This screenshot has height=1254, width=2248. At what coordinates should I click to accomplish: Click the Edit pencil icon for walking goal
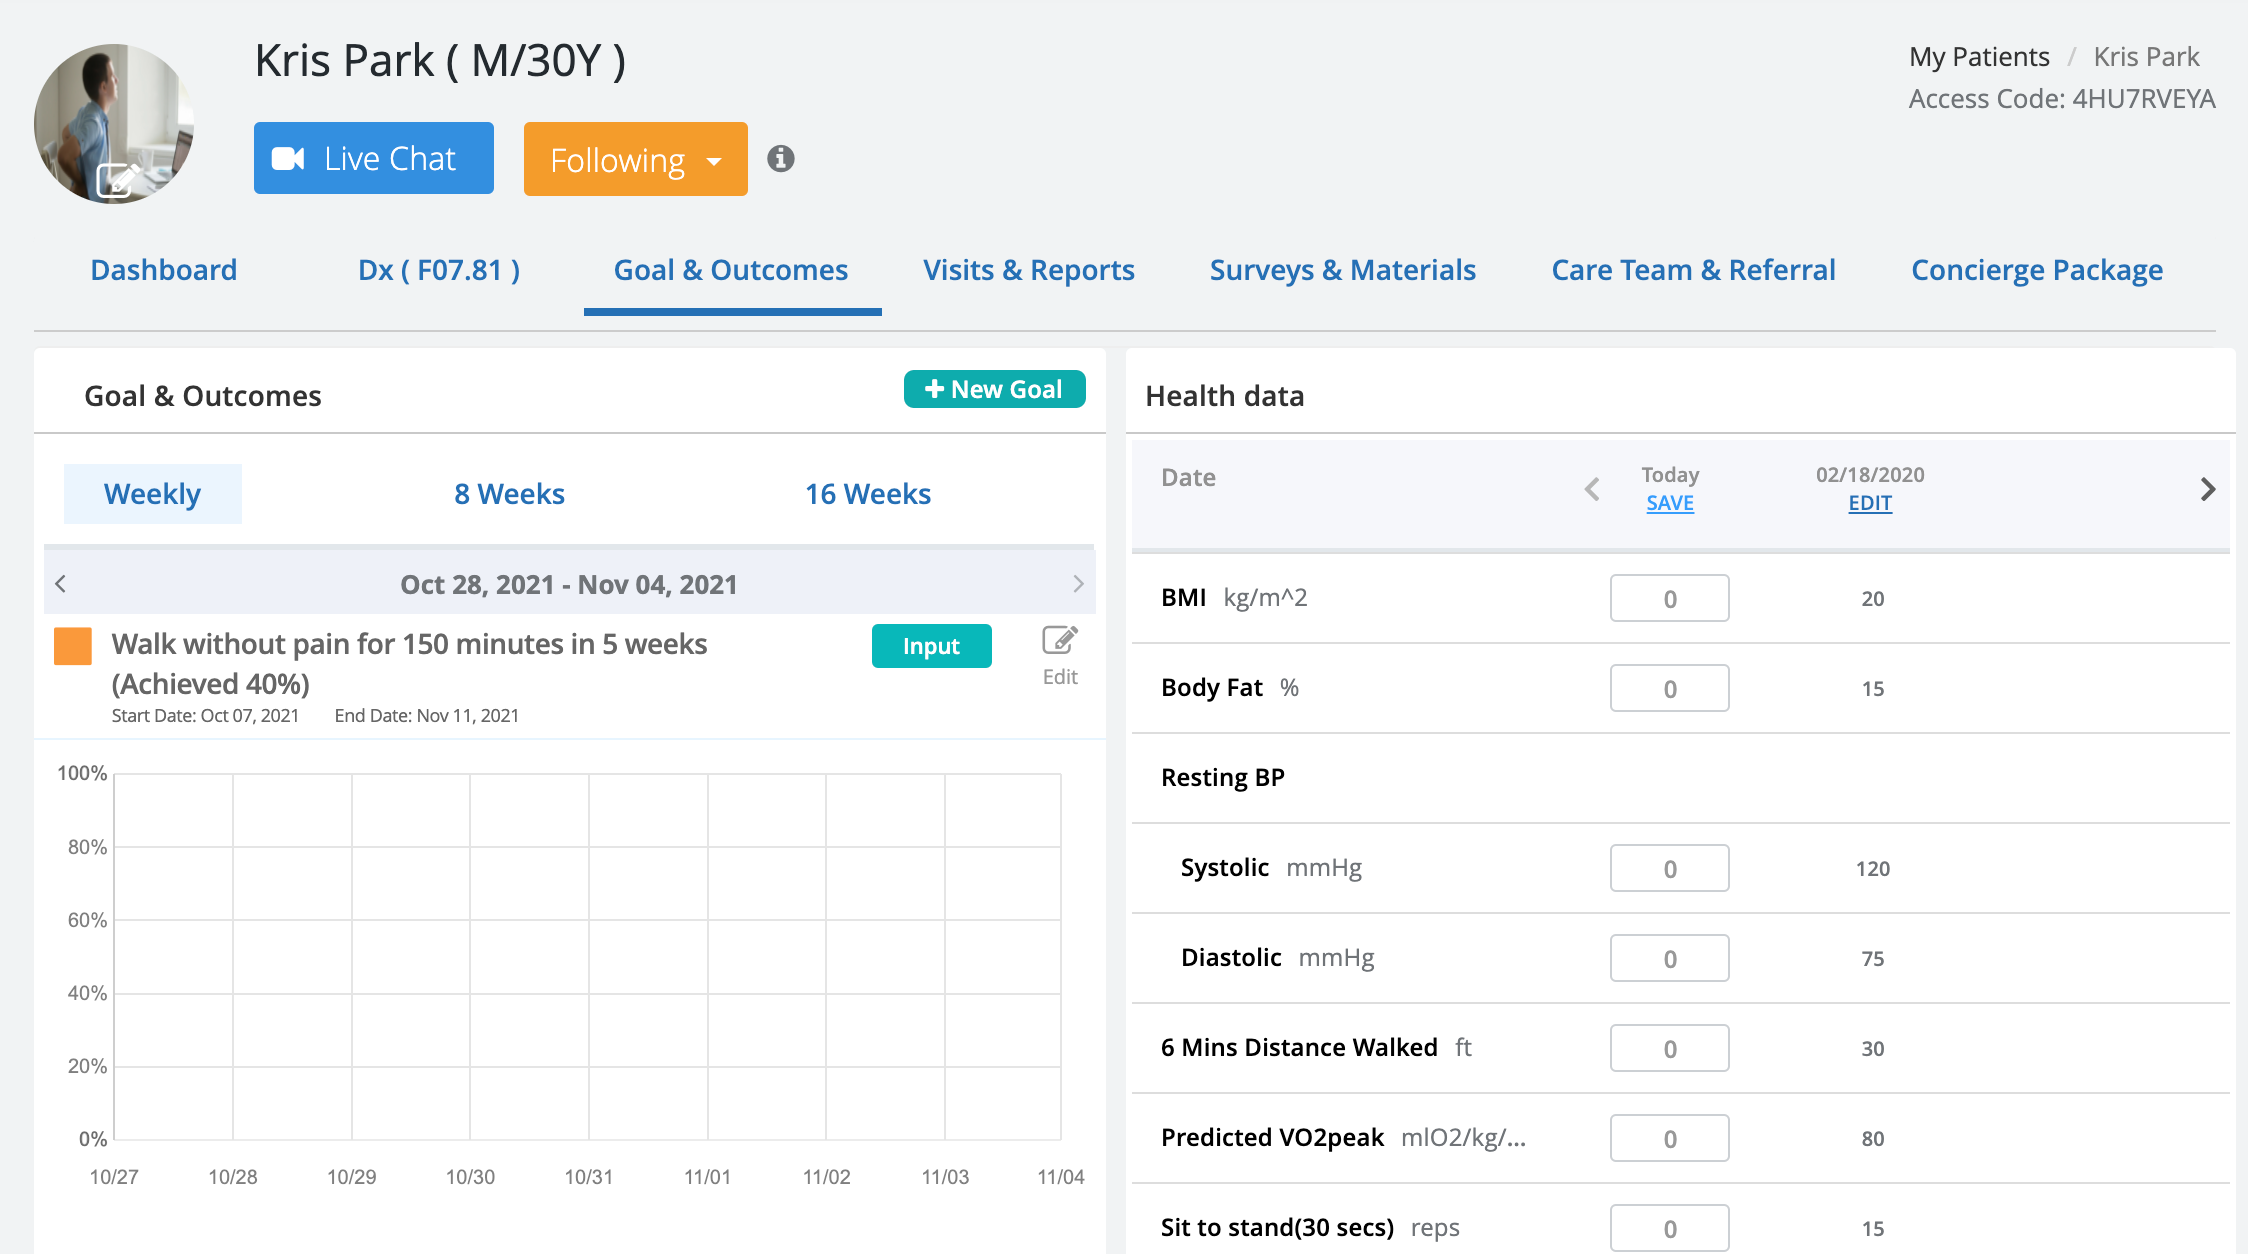1059,641
